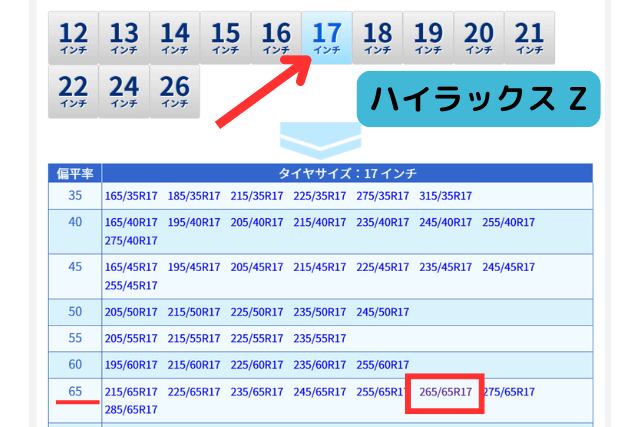The image size is (640, 427).
Task: Click the highlighted 17 inch tab
Action: click(326, 38)
